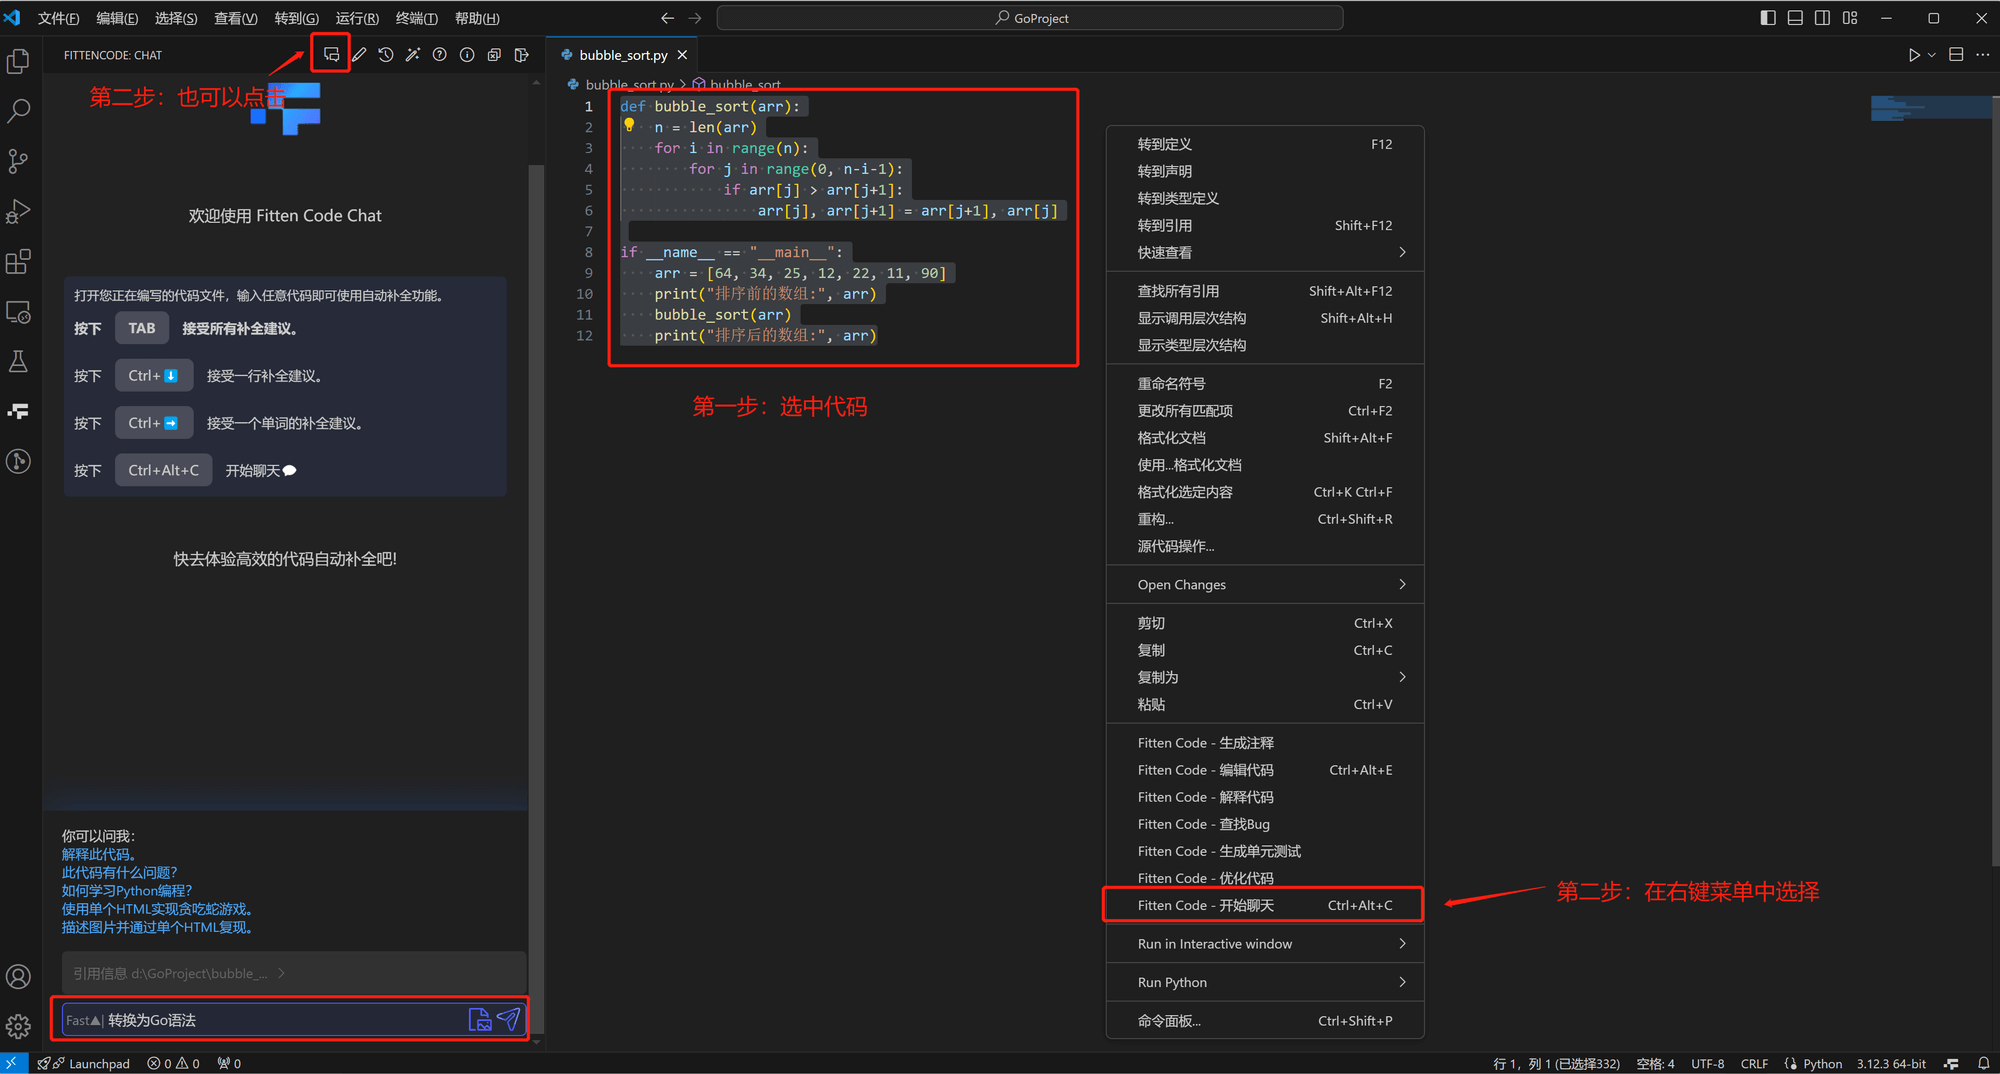Click the 解释此代码 suggestion link
The height and width of the screenshot is (1074, 2000).
[x=99, y=854]
